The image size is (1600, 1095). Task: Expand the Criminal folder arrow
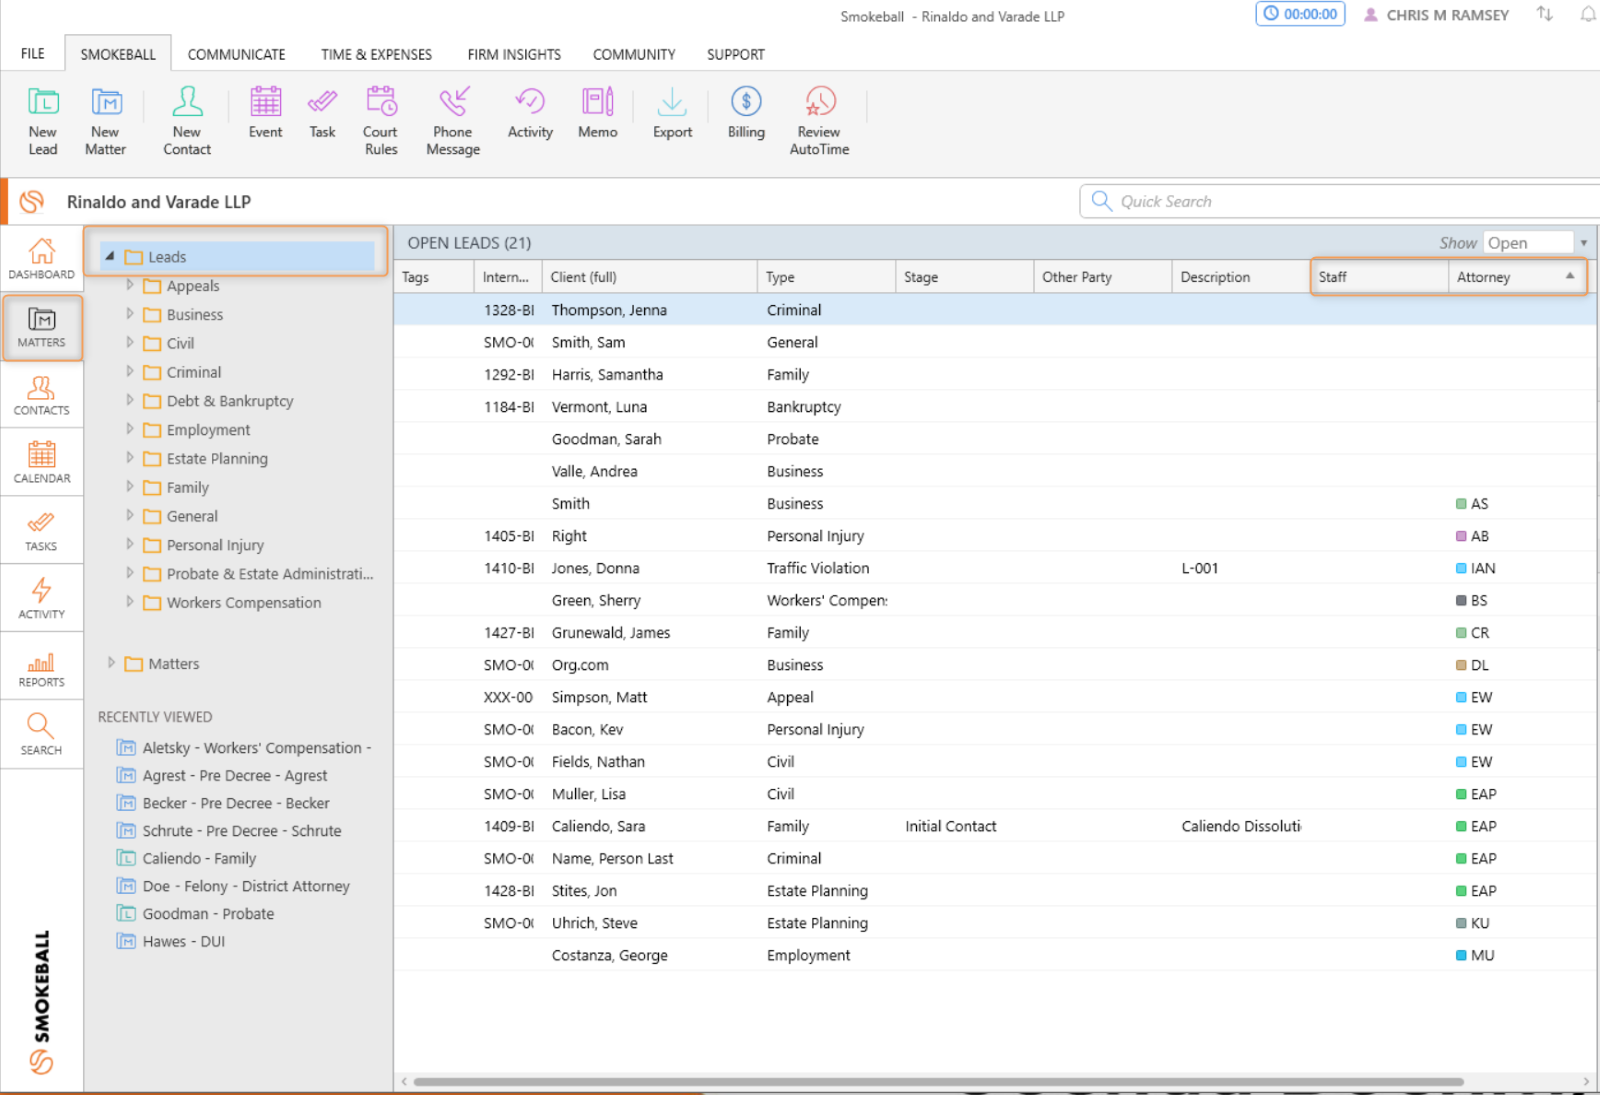(x=129, y=371)
